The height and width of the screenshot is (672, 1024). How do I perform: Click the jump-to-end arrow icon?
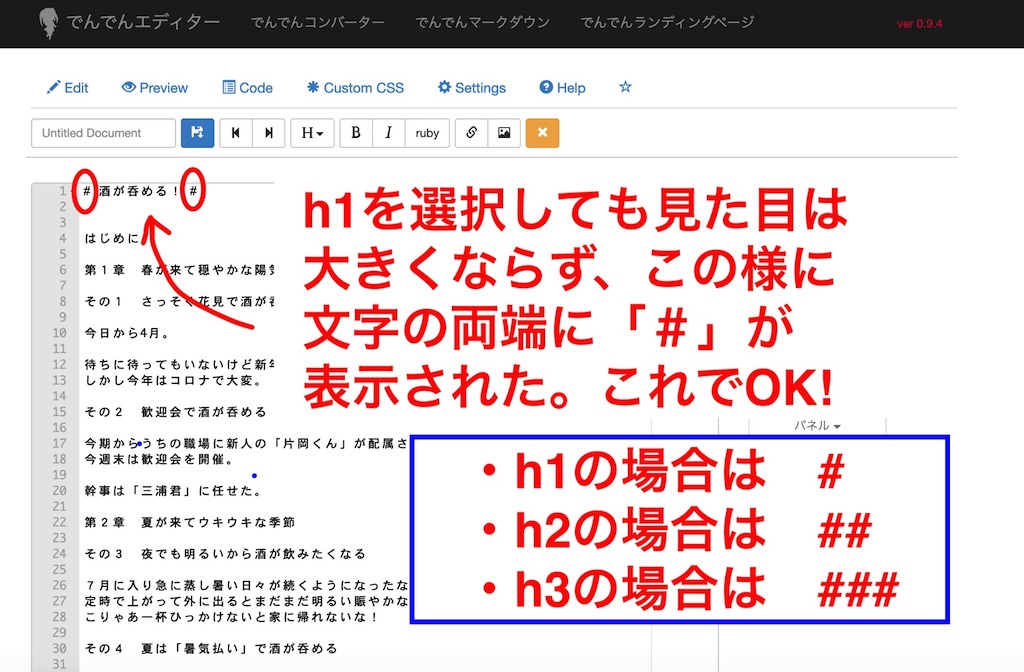point(268,133)
